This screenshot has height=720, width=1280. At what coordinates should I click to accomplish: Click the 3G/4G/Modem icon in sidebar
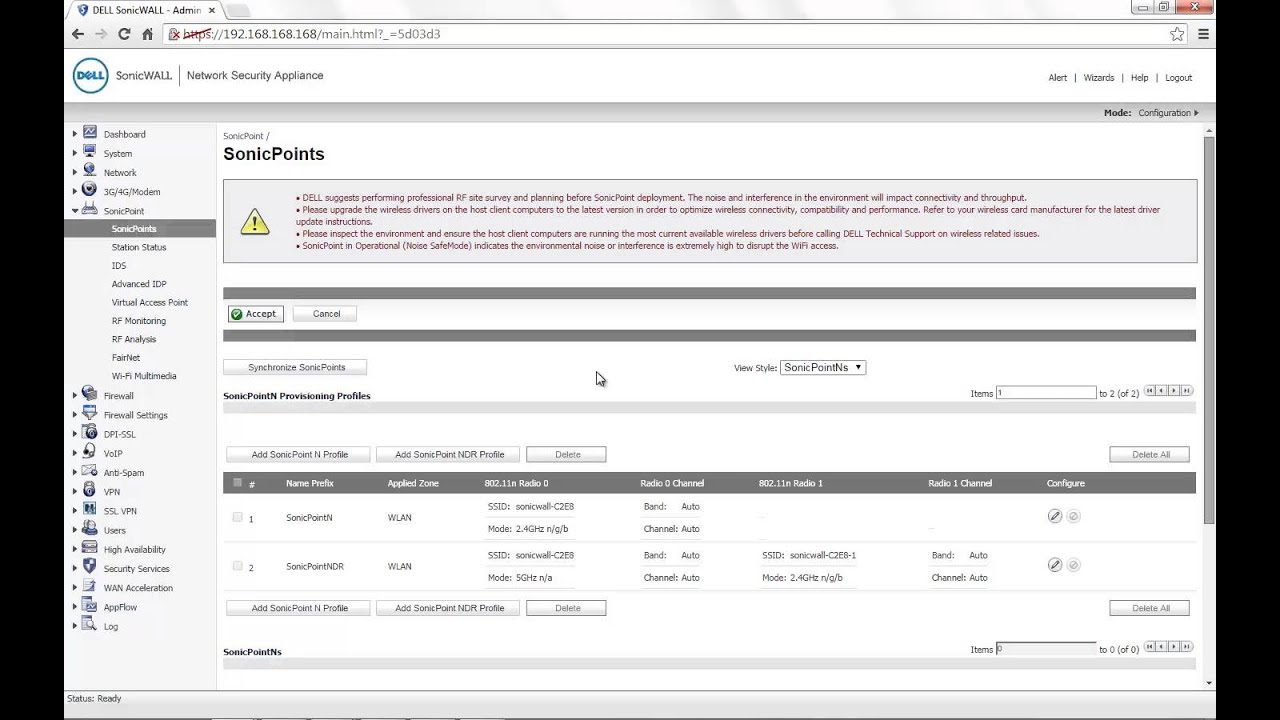coord(90,190)
